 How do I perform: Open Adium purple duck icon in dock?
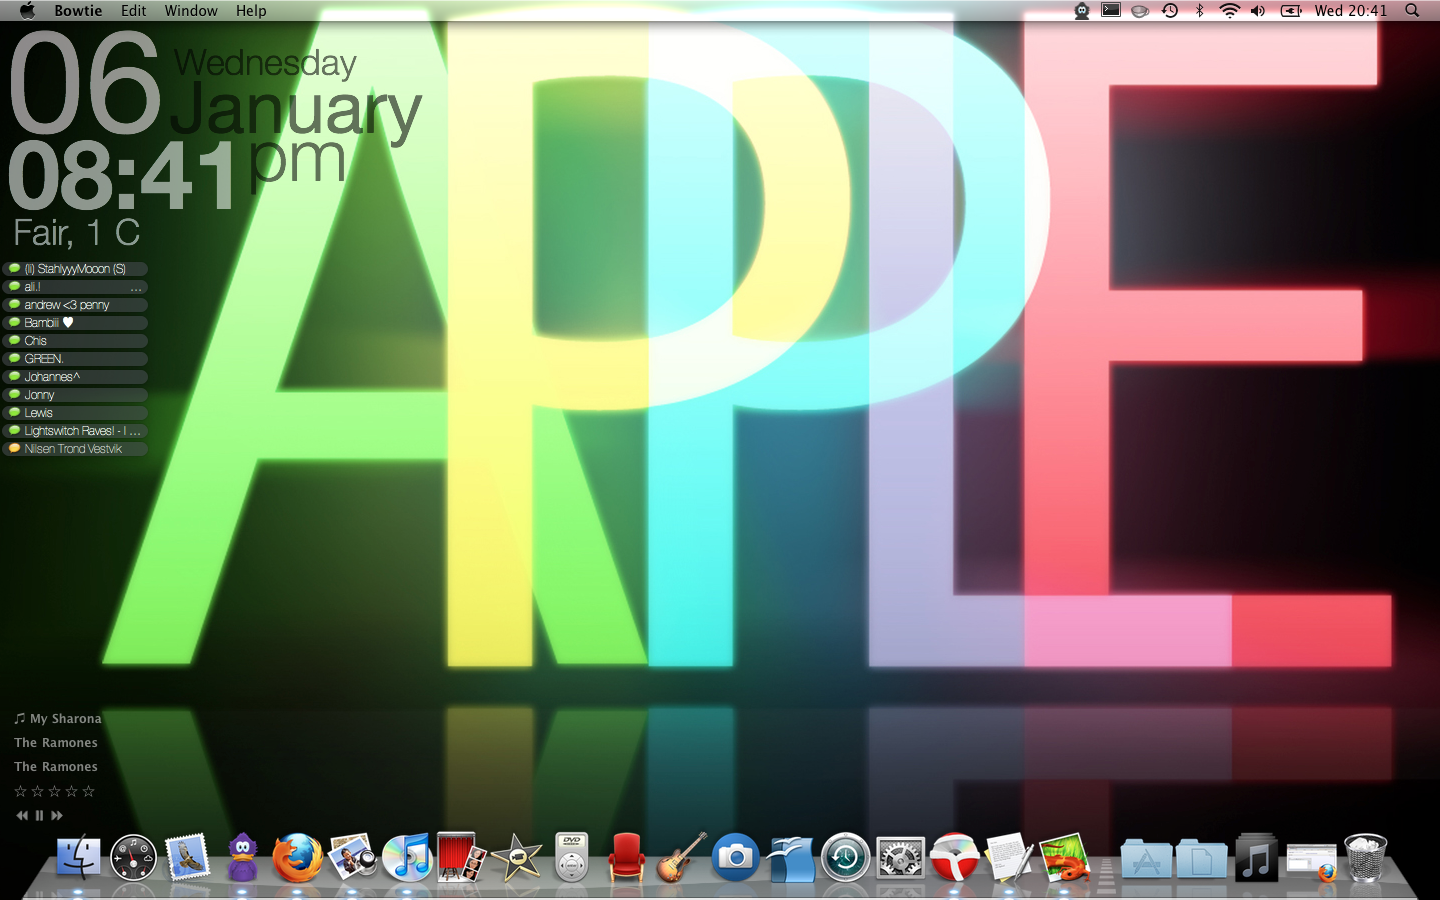pyautogui.click(x=242, y=857)
